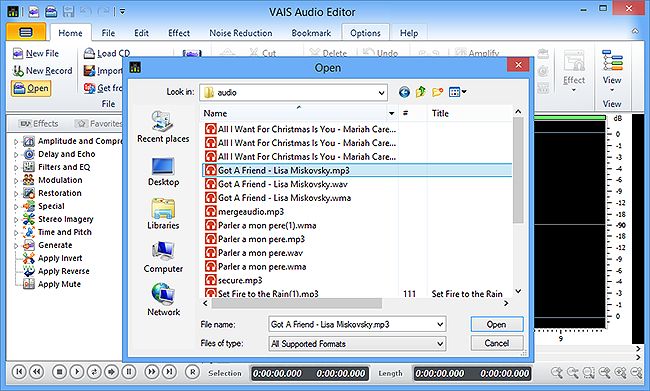The width and height of the screenshot is (650, 391).
Task: Go to start playback button
Action: pos(19,372)
